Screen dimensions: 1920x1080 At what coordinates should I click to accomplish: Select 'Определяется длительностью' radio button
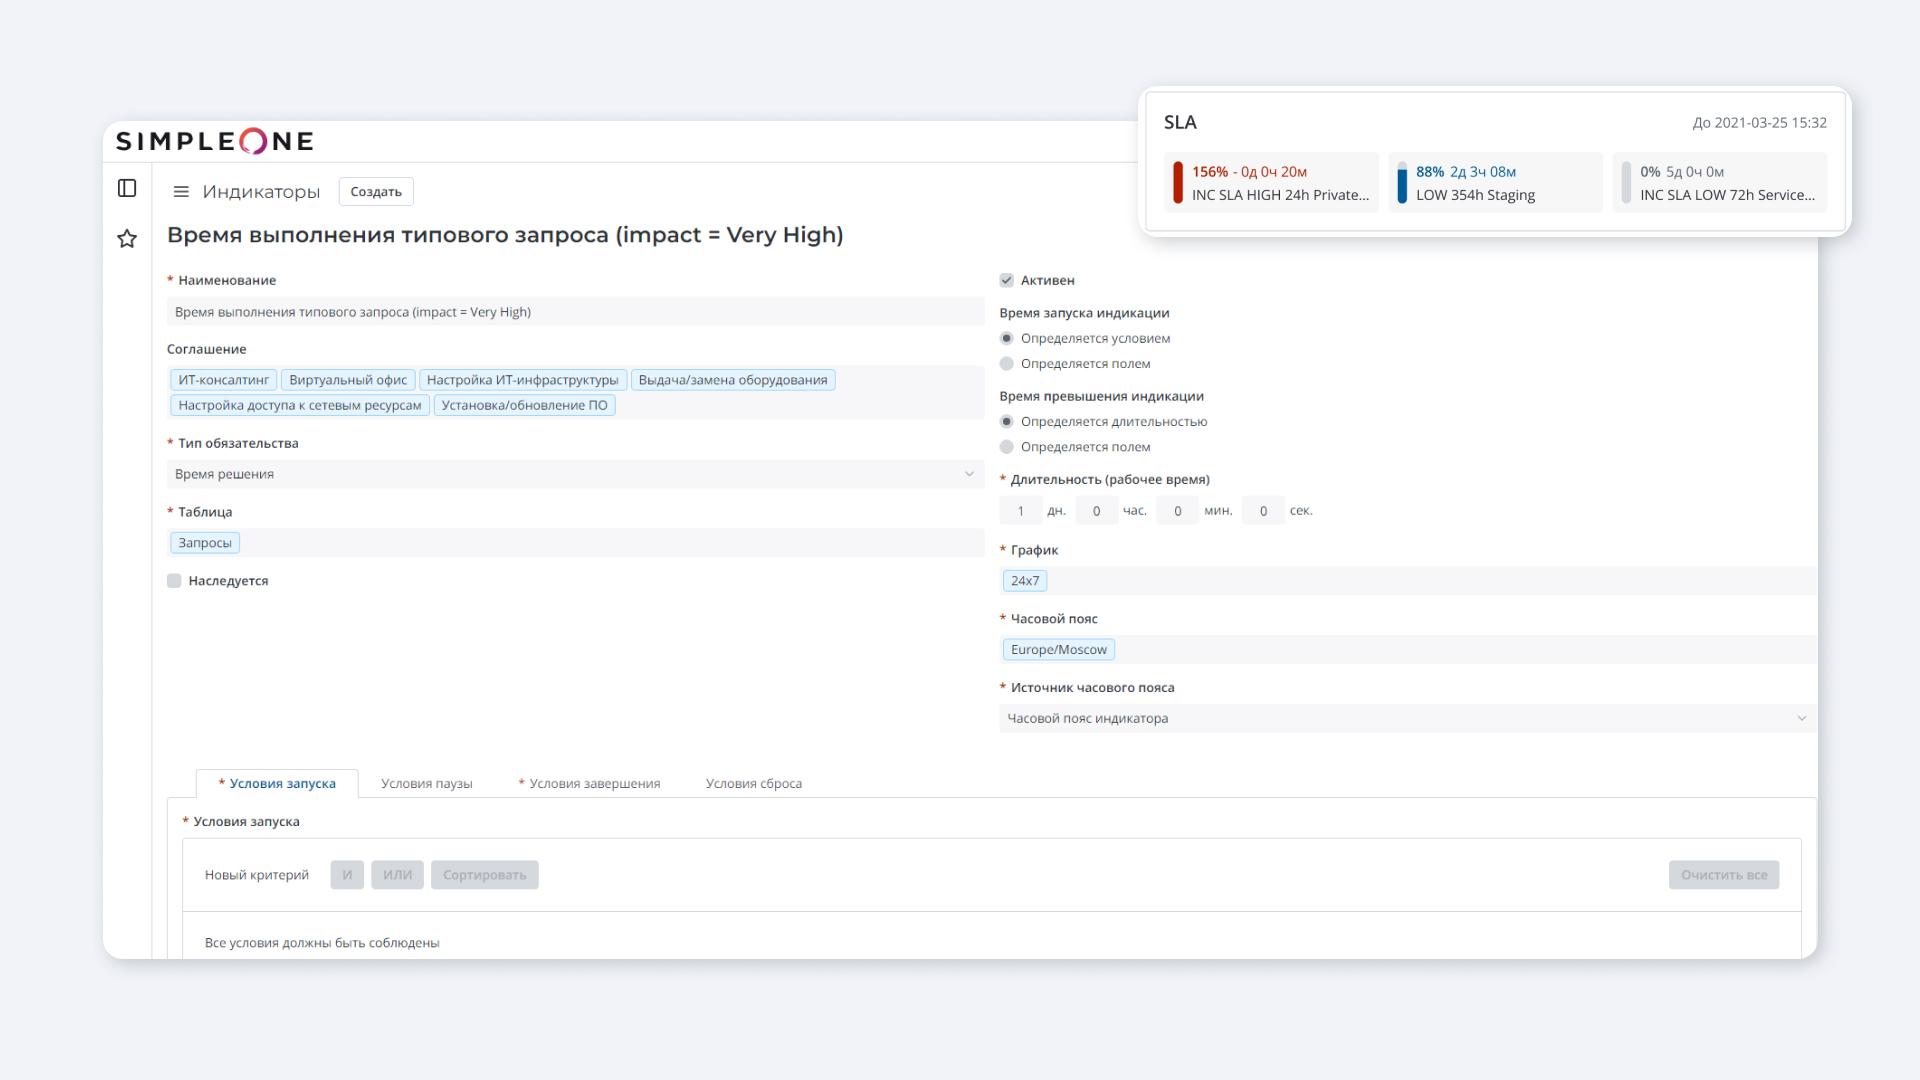[1007, 421]
